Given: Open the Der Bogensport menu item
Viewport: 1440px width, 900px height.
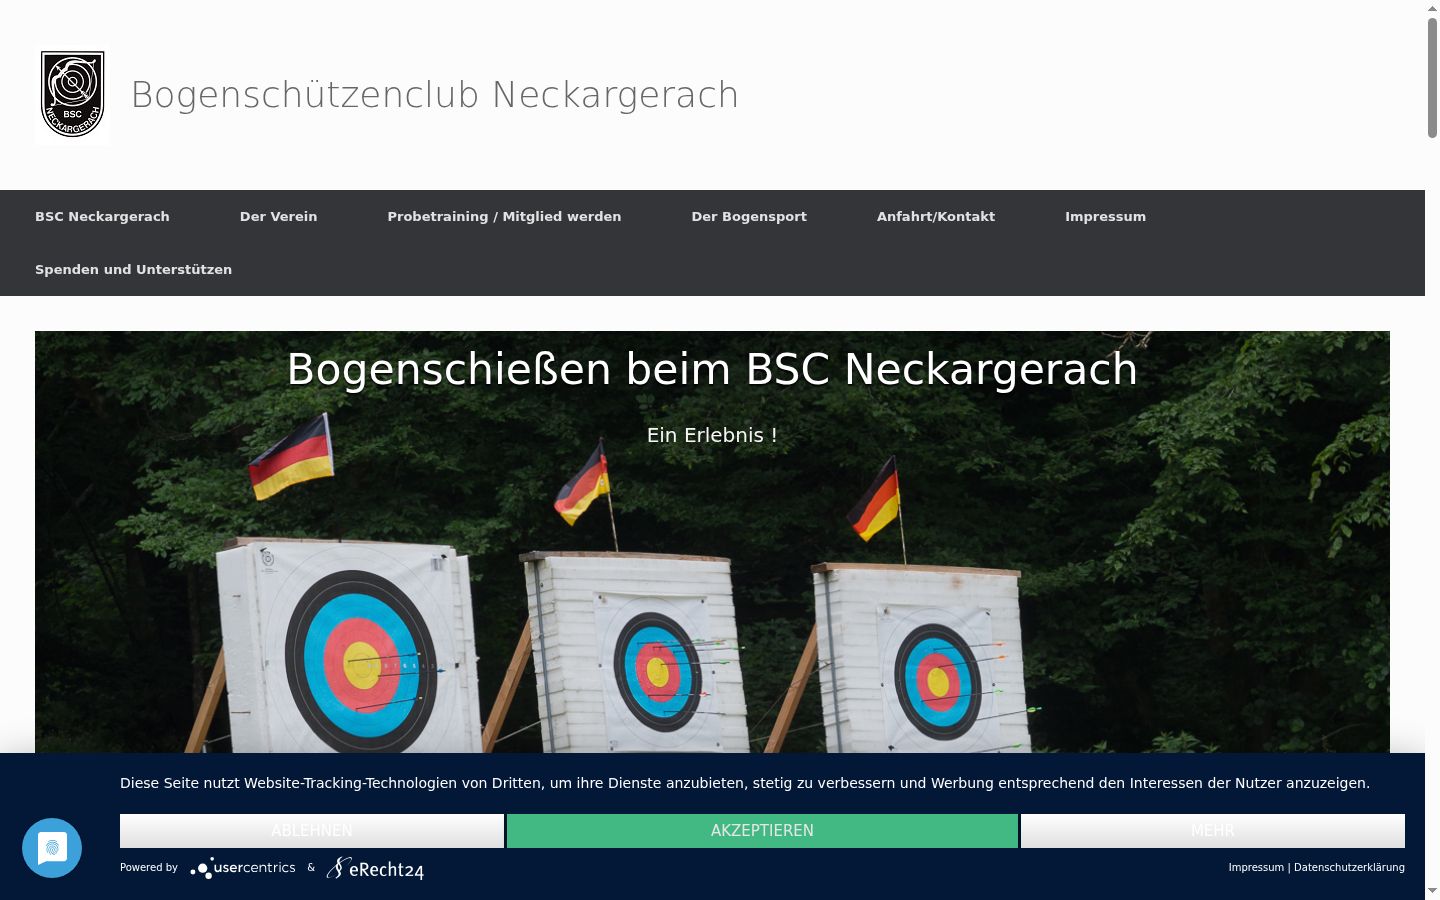Looking at the screenshot, I should pyautogui.click(x=749, y=217).
